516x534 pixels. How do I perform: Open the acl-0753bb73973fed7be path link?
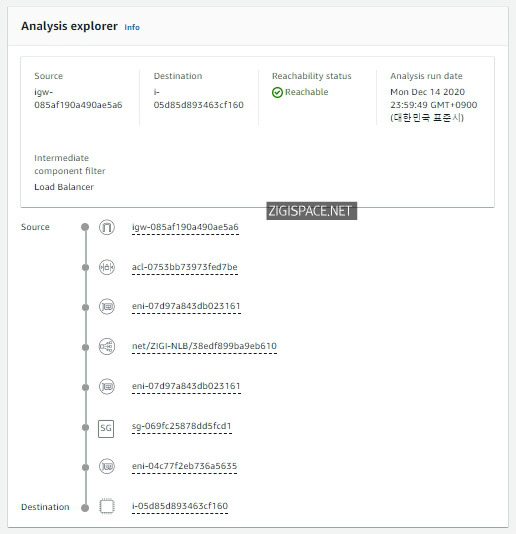coord(185,267)
